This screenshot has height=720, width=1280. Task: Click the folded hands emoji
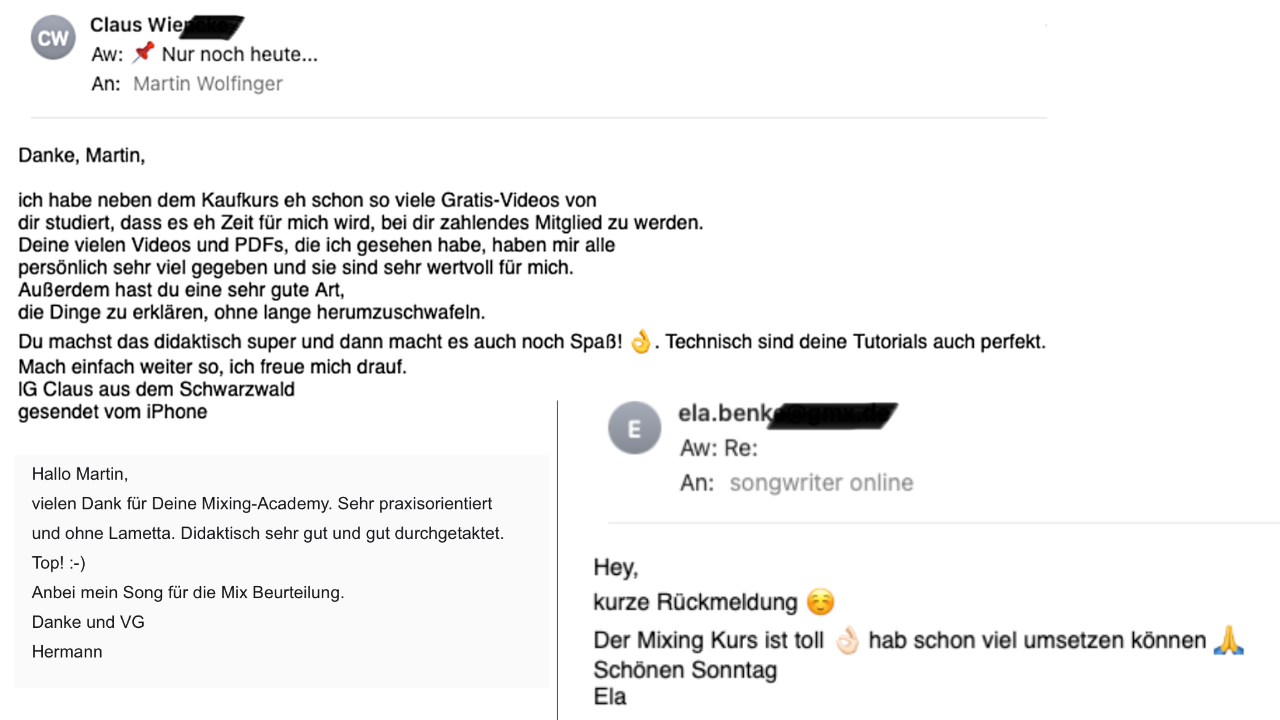tap(1228, 640)
